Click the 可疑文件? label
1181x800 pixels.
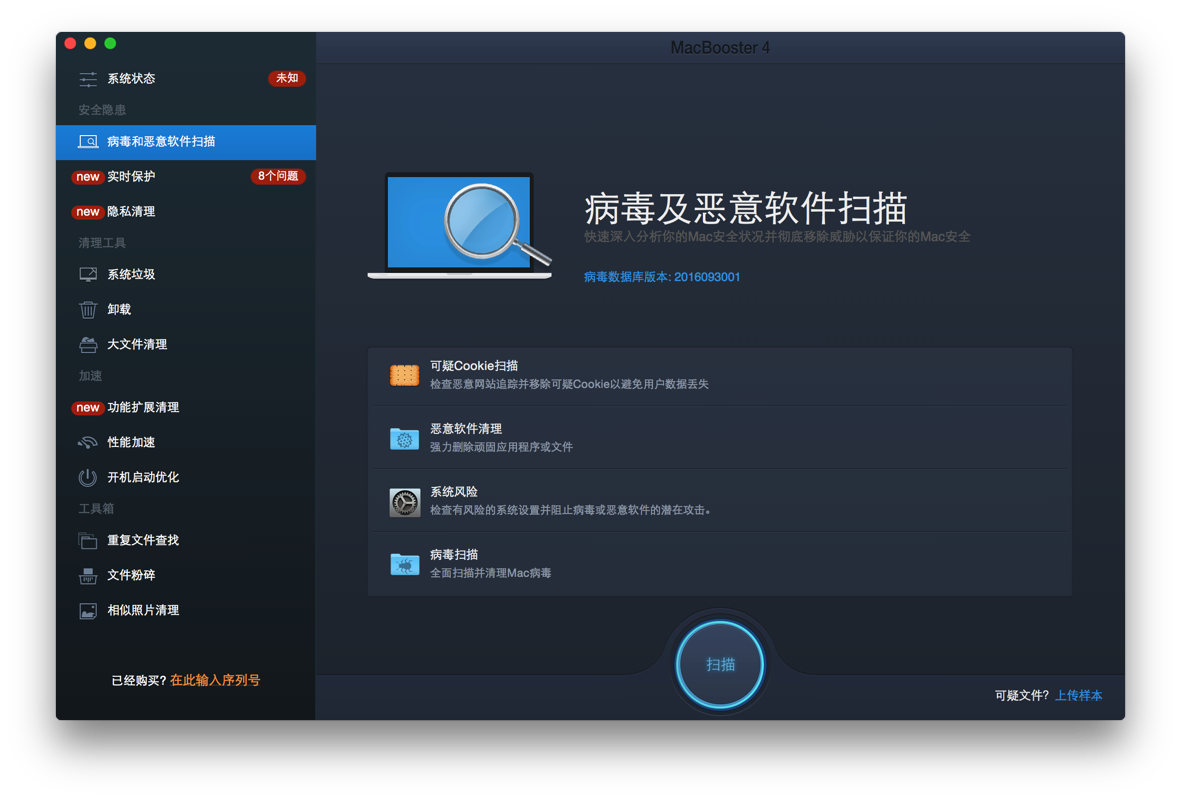coord(1022,695)
